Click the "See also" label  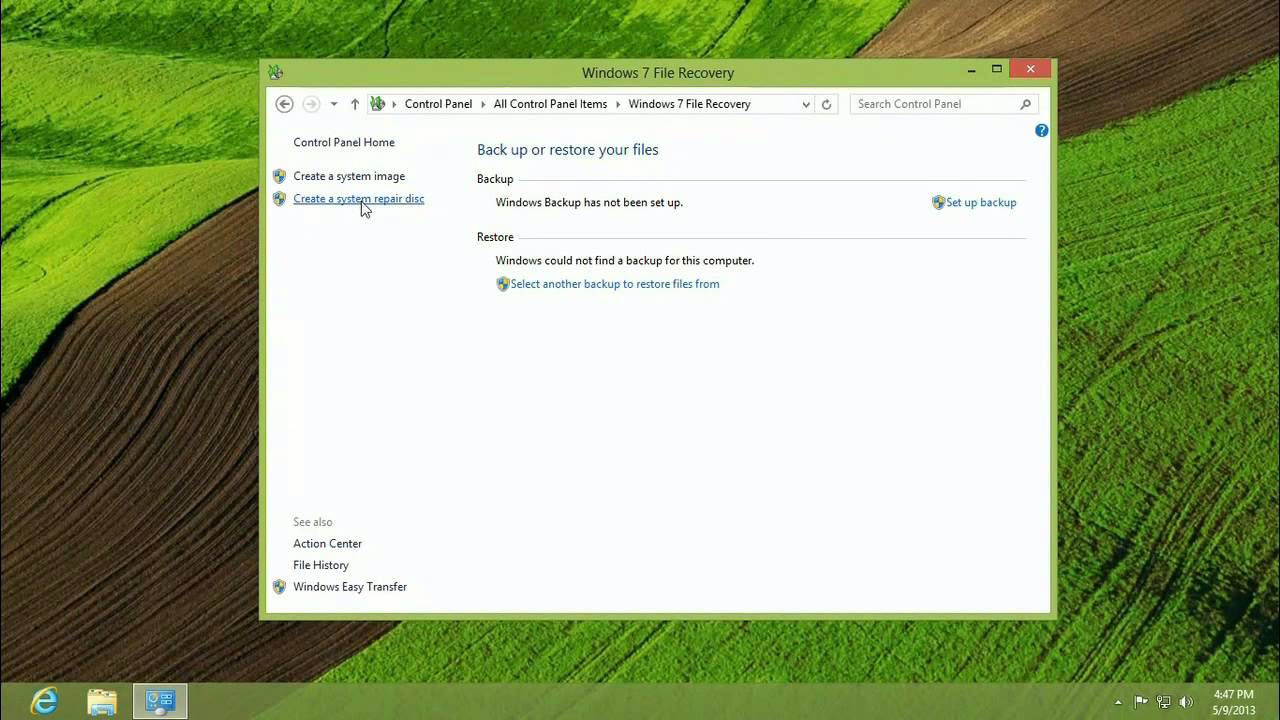point(312,522)
